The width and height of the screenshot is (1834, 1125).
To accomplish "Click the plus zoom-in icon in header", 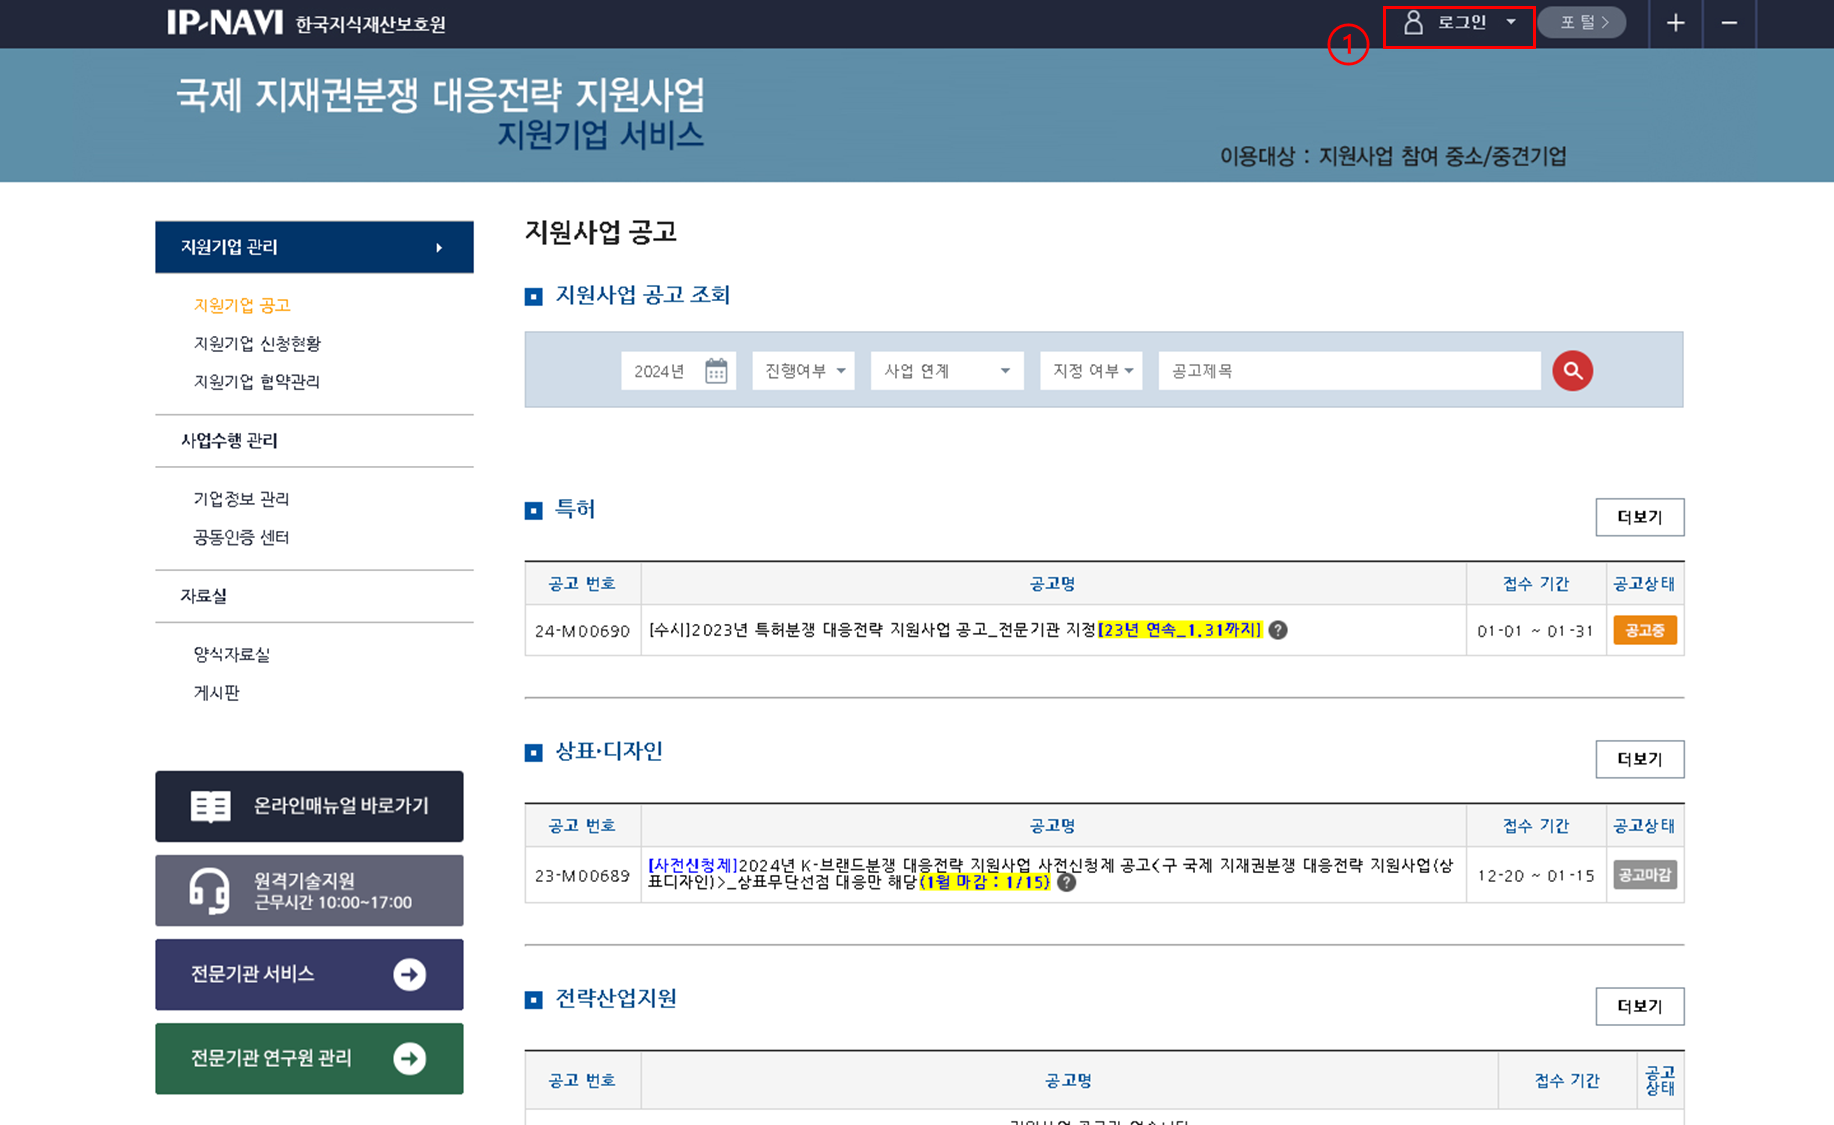I will pyautogui.click(x=1675, y=23).
